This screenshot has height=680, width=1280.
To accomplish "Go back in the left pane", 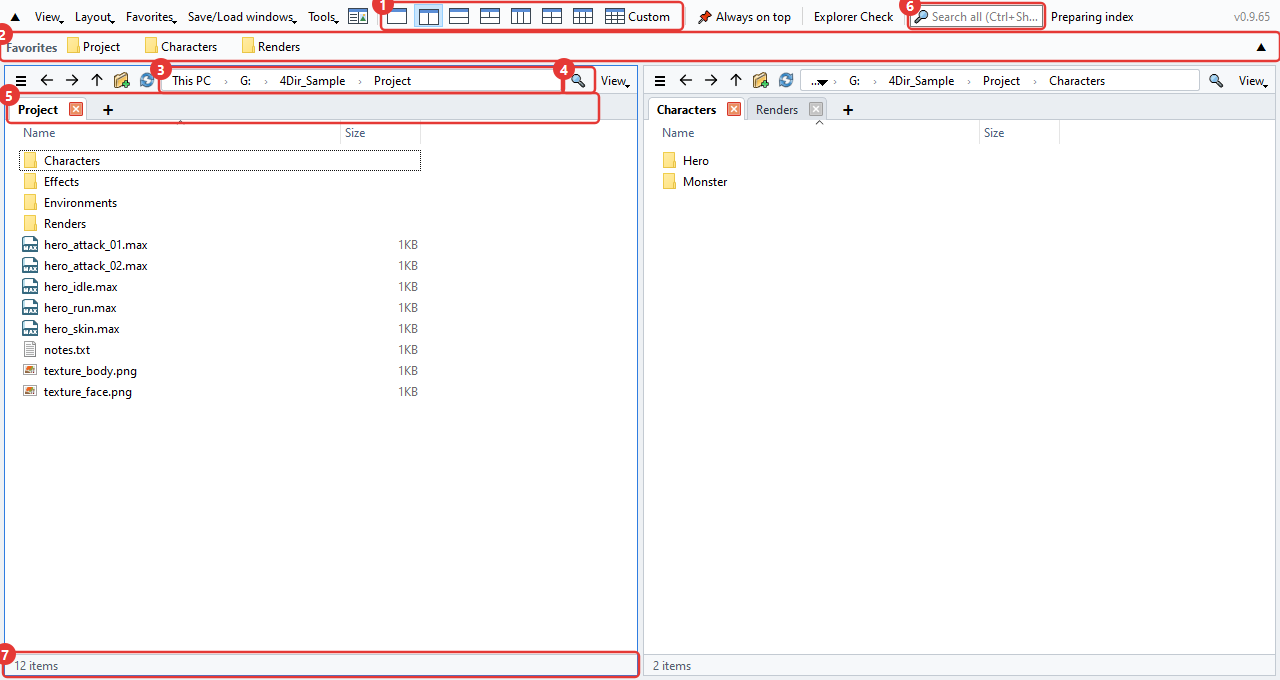I will (47, 81).
